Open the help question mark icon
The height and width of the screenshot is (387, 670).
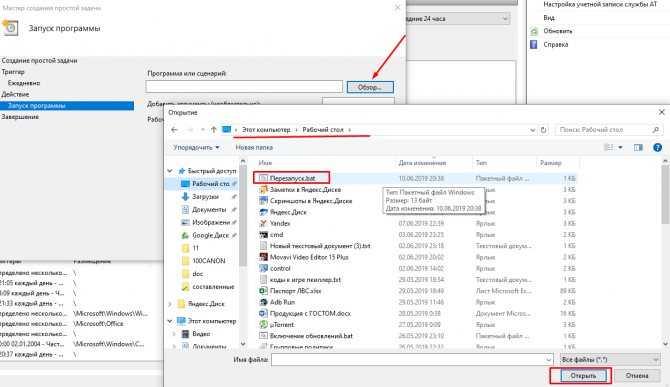pos(658,147)
